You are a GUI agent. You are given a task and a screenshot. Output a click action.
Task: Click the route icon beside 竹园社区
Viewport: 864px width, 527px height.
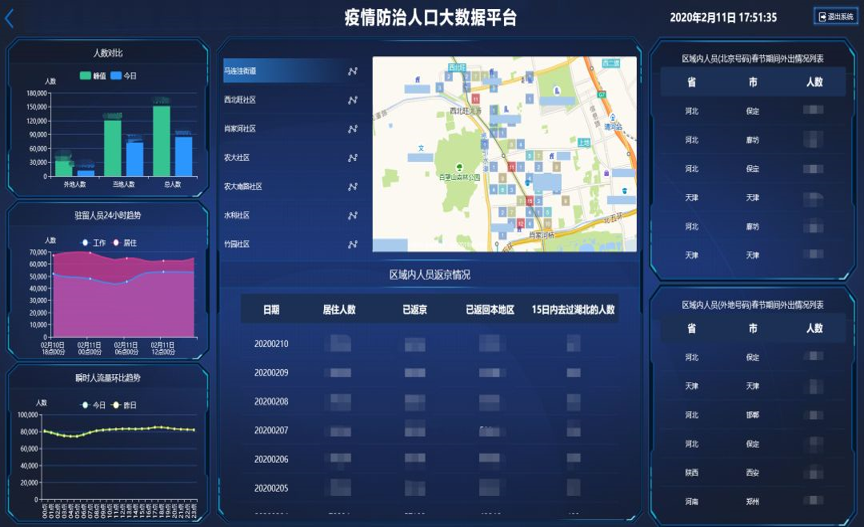pos(352,243)
